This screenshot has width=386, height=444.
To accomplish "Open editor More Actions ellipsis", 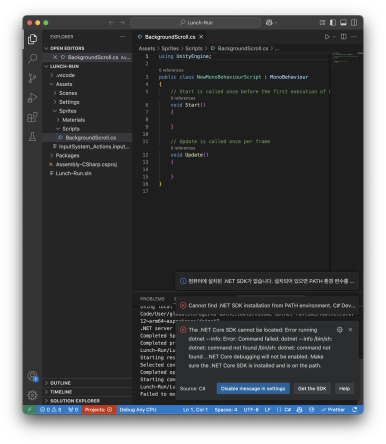I will coord(354,37).
